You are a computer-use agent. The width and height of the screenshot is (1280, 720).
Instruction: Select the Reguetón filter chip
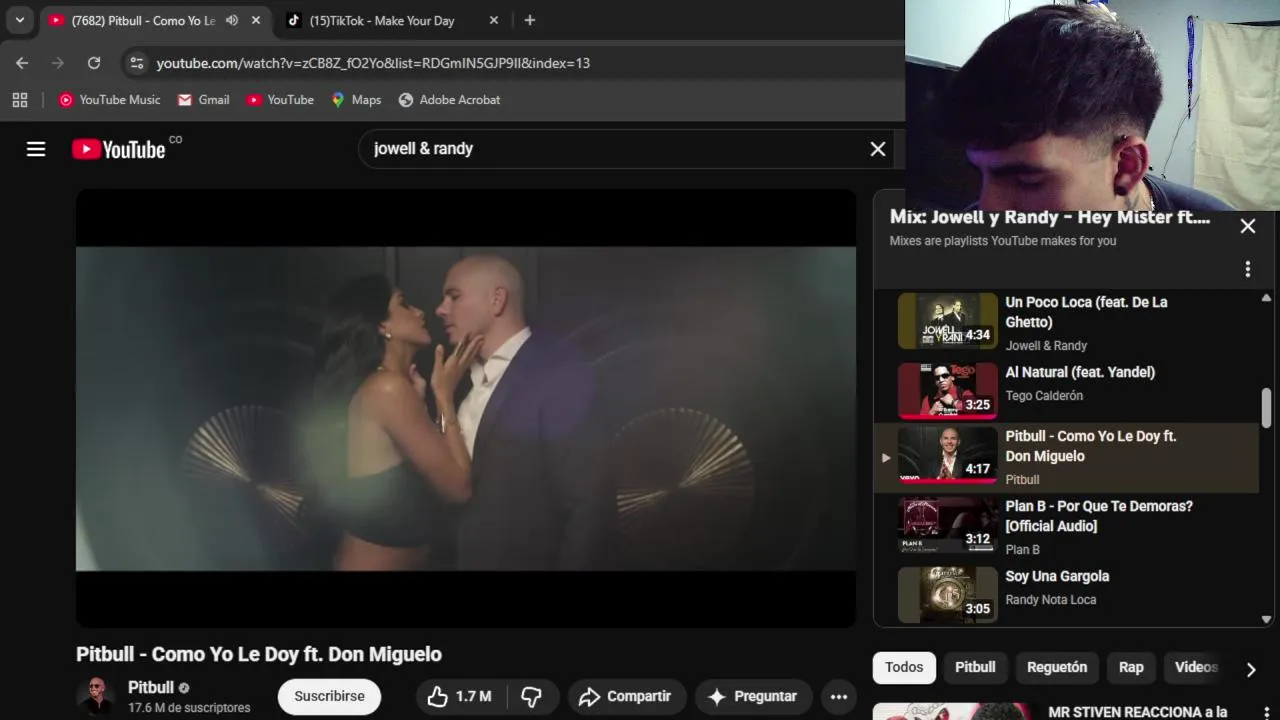[1057, 667]
